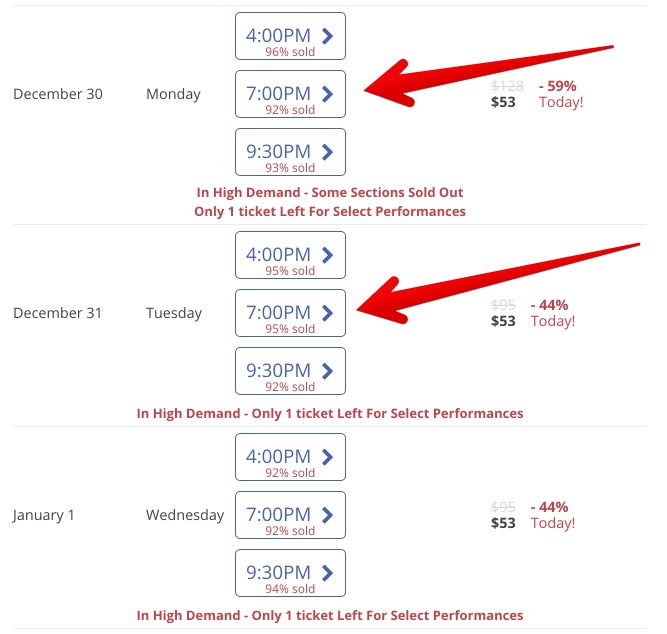
Task: Click chevron arrow on Monday 7:00PM button
Action: coord(327,94)
